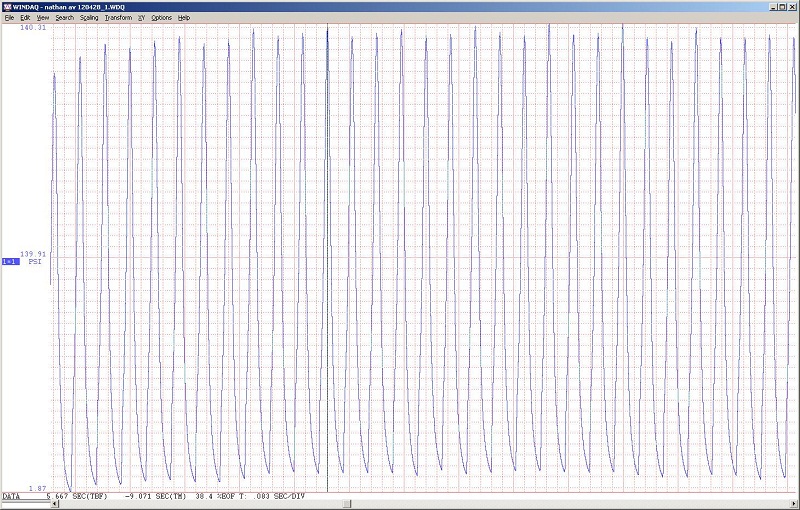Image resolution: width=800 pixels, height=510 pixels.
Task: Click the WINDAQ application icon in title bar
Action: pos(6,6)
